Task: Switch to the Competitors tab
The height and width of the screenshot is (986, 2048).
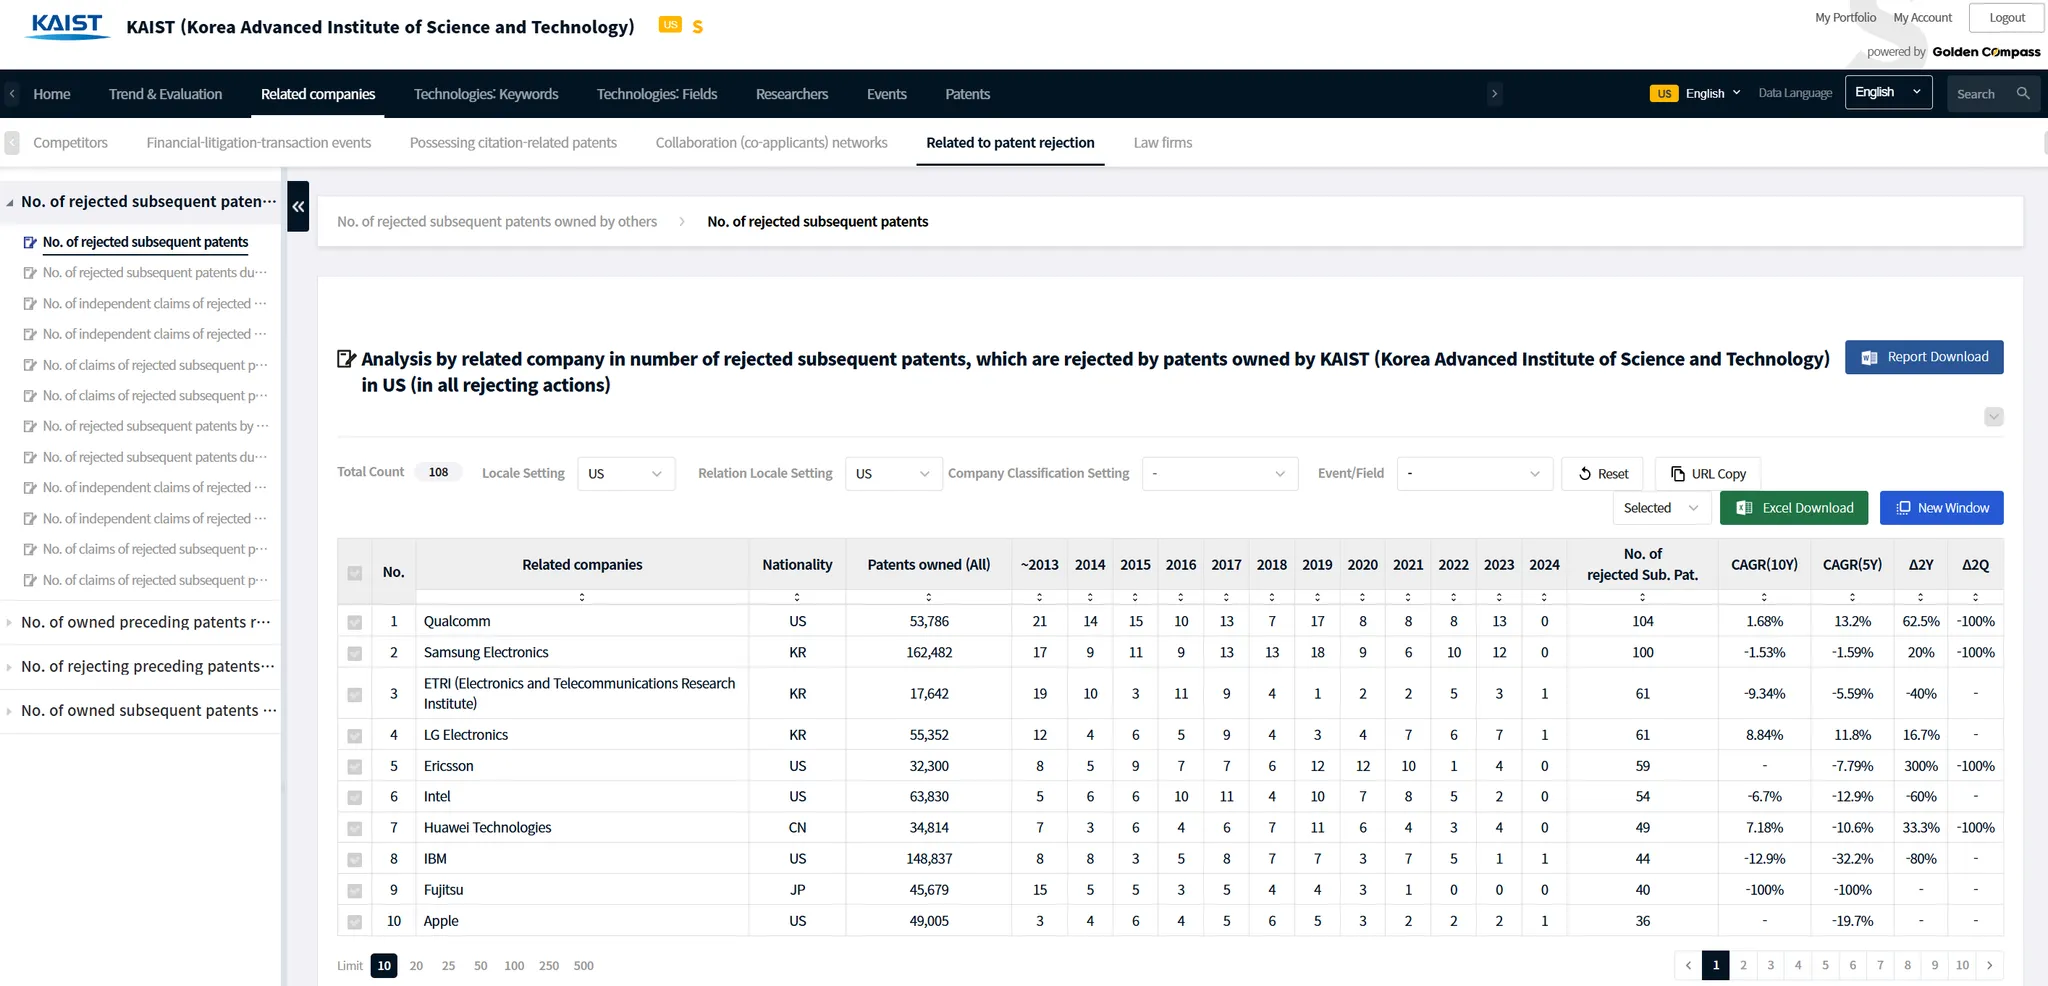Action: 70,143
